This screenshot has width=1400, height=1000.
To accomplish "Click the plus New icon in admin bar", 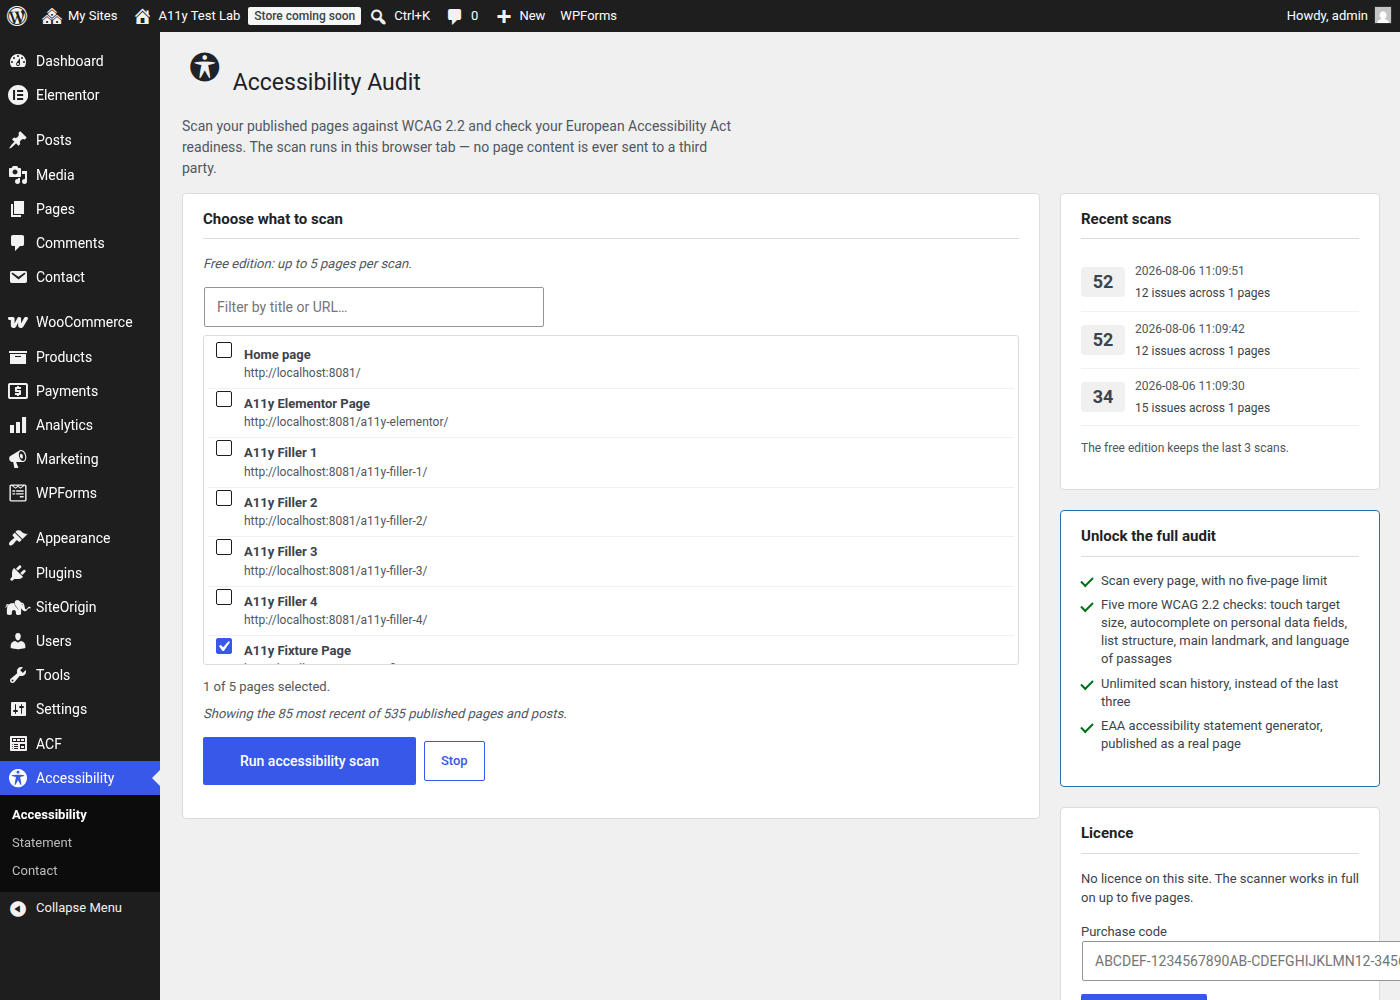I will 504,16.
